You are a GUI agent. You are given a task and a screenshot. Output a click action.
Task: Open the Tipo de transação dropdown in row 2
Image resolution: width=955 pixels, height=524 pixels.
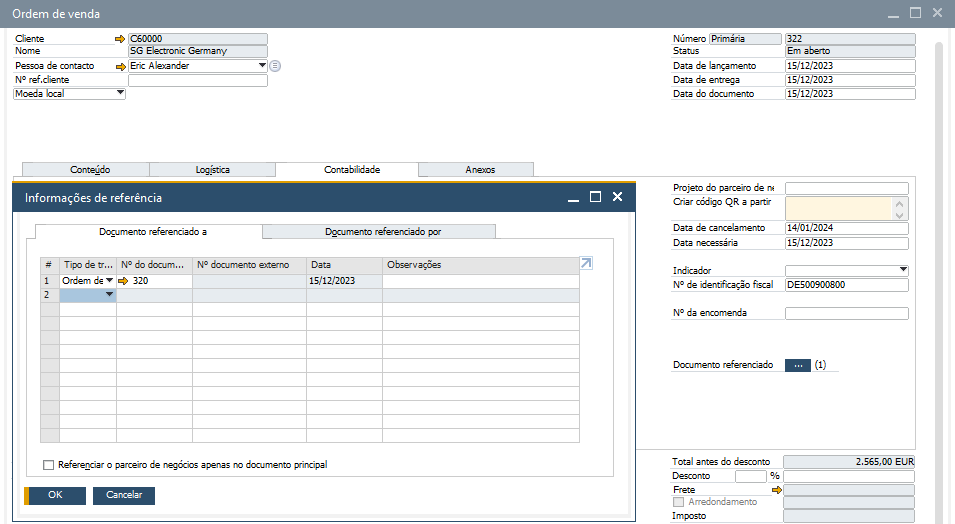click(x=109, y=295)
